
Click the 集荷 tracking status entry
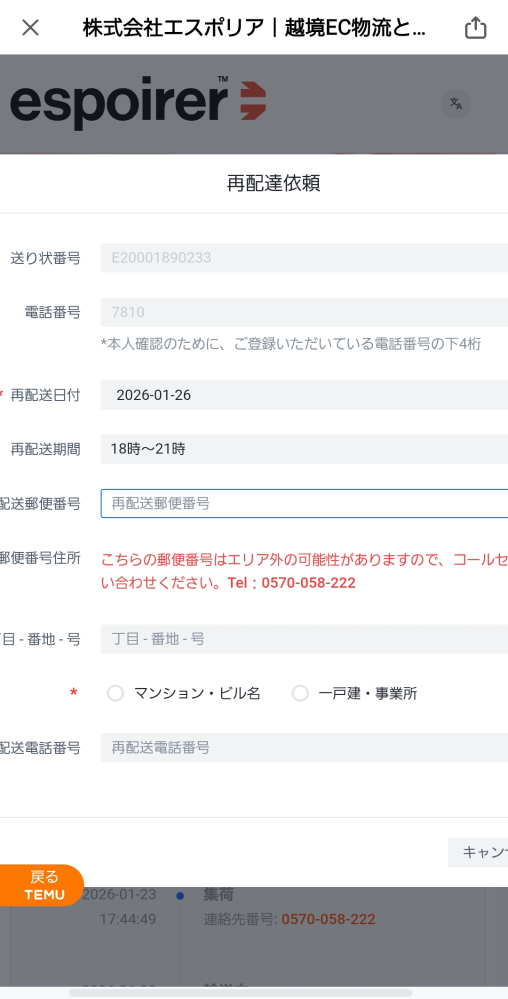[217, 894]
